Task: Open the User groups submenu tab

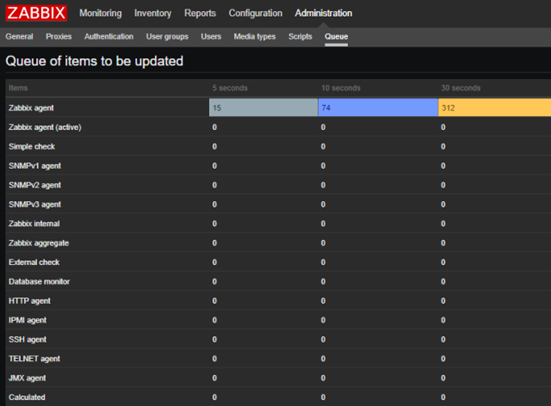Action: 167,37
